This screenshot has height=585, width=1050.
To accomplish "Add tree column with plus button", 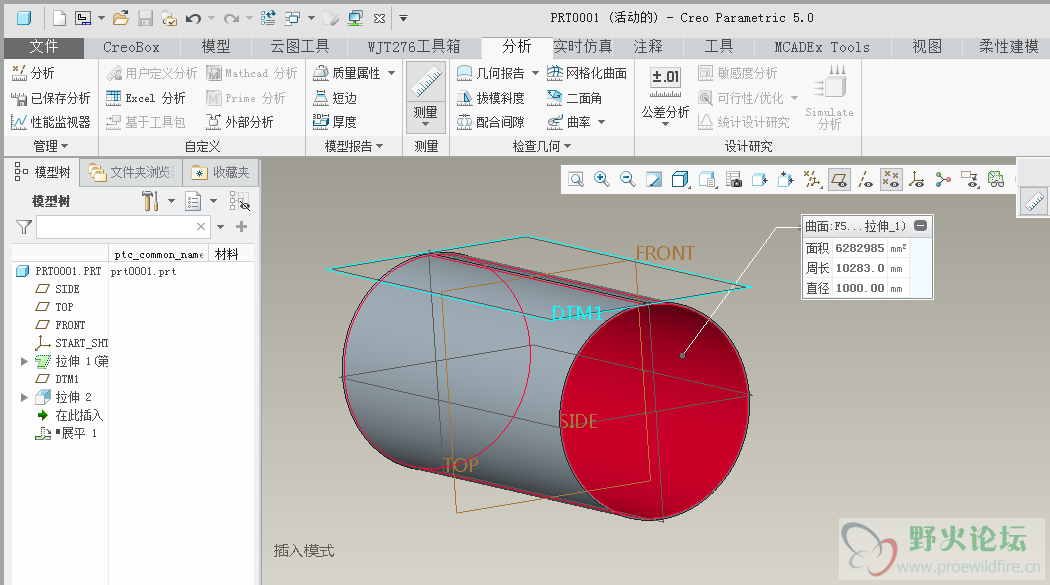I will (242, 227).
